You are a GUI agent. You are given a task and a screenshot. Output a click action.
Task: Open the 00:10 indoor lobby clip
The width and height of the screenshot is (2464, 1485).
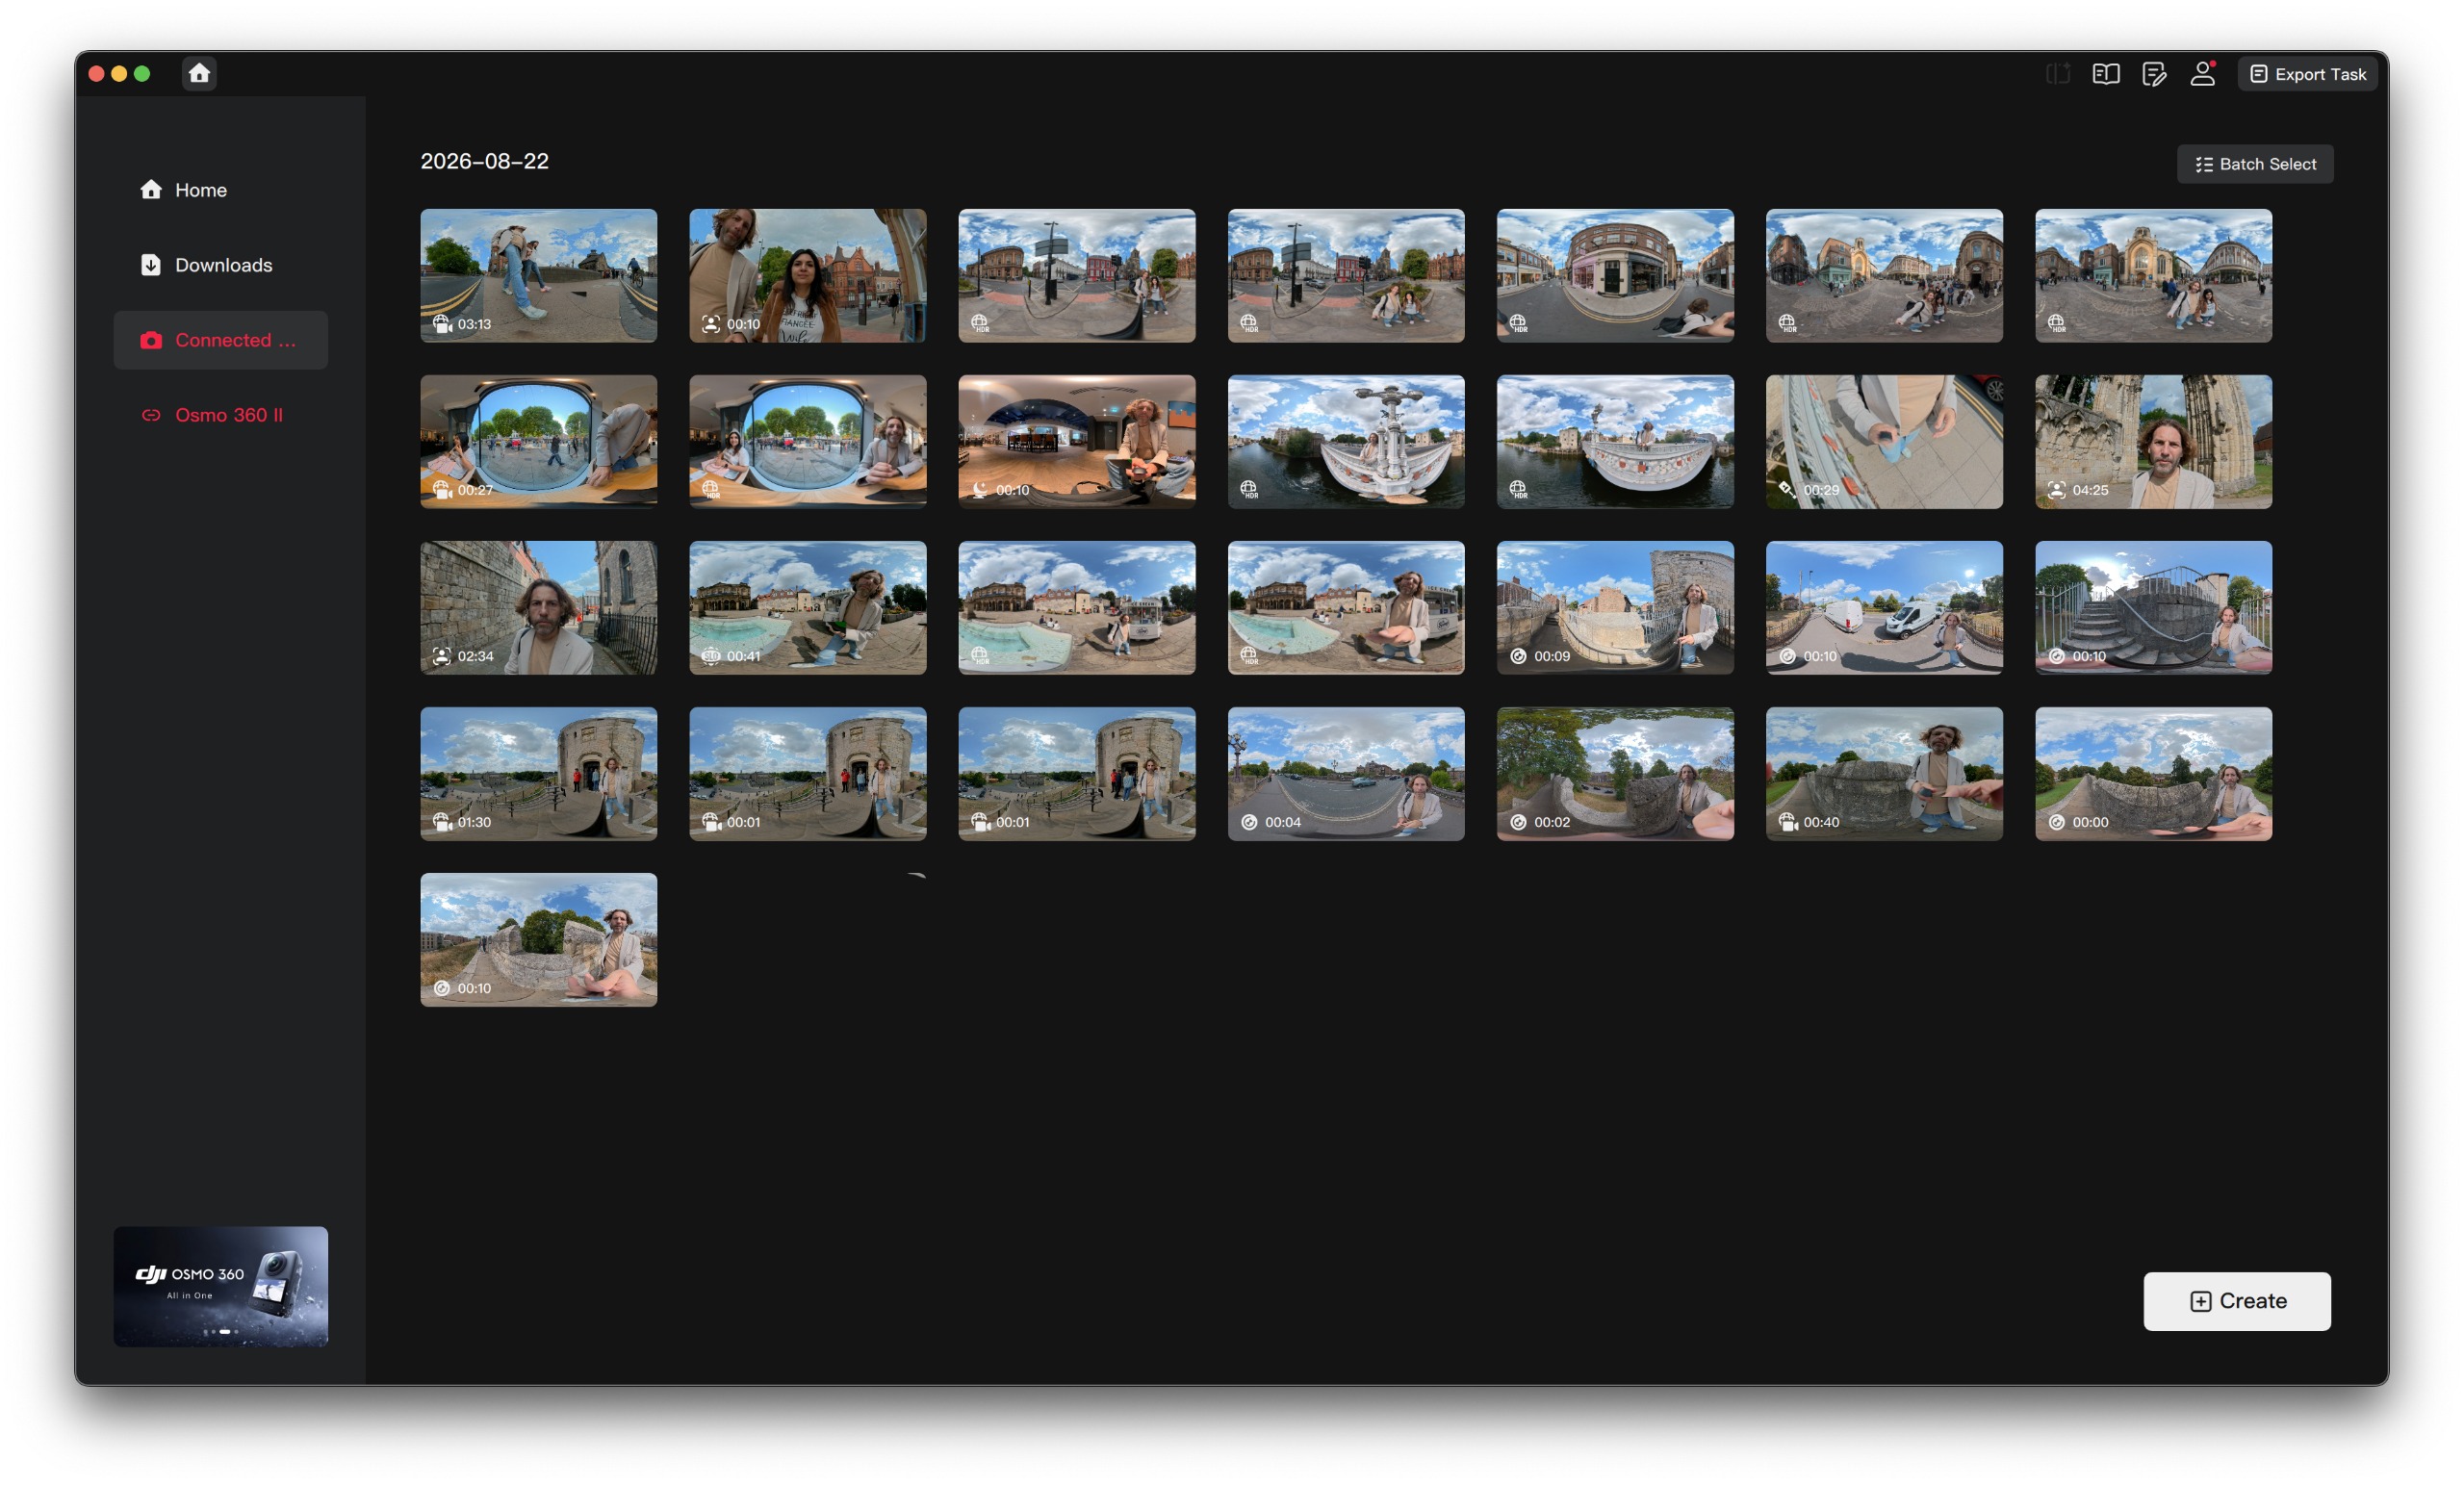[x=1076, y=441]
